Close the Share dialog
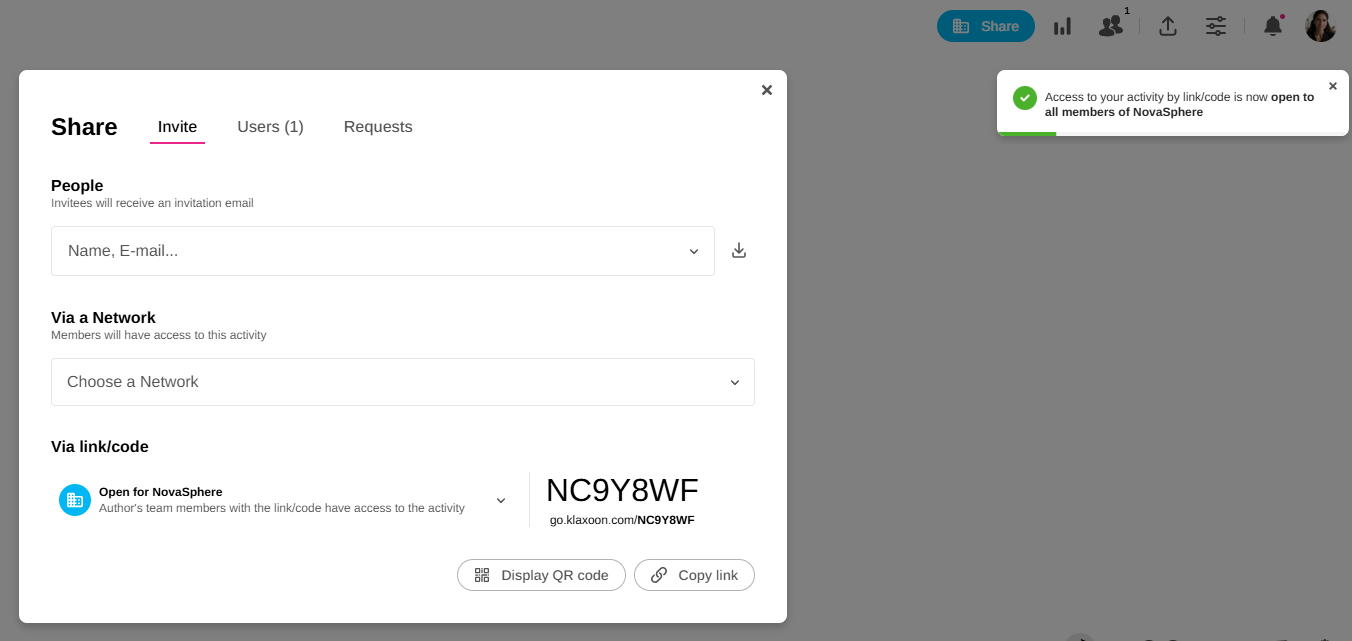The image size is (1352, 641). pos(767,90)
